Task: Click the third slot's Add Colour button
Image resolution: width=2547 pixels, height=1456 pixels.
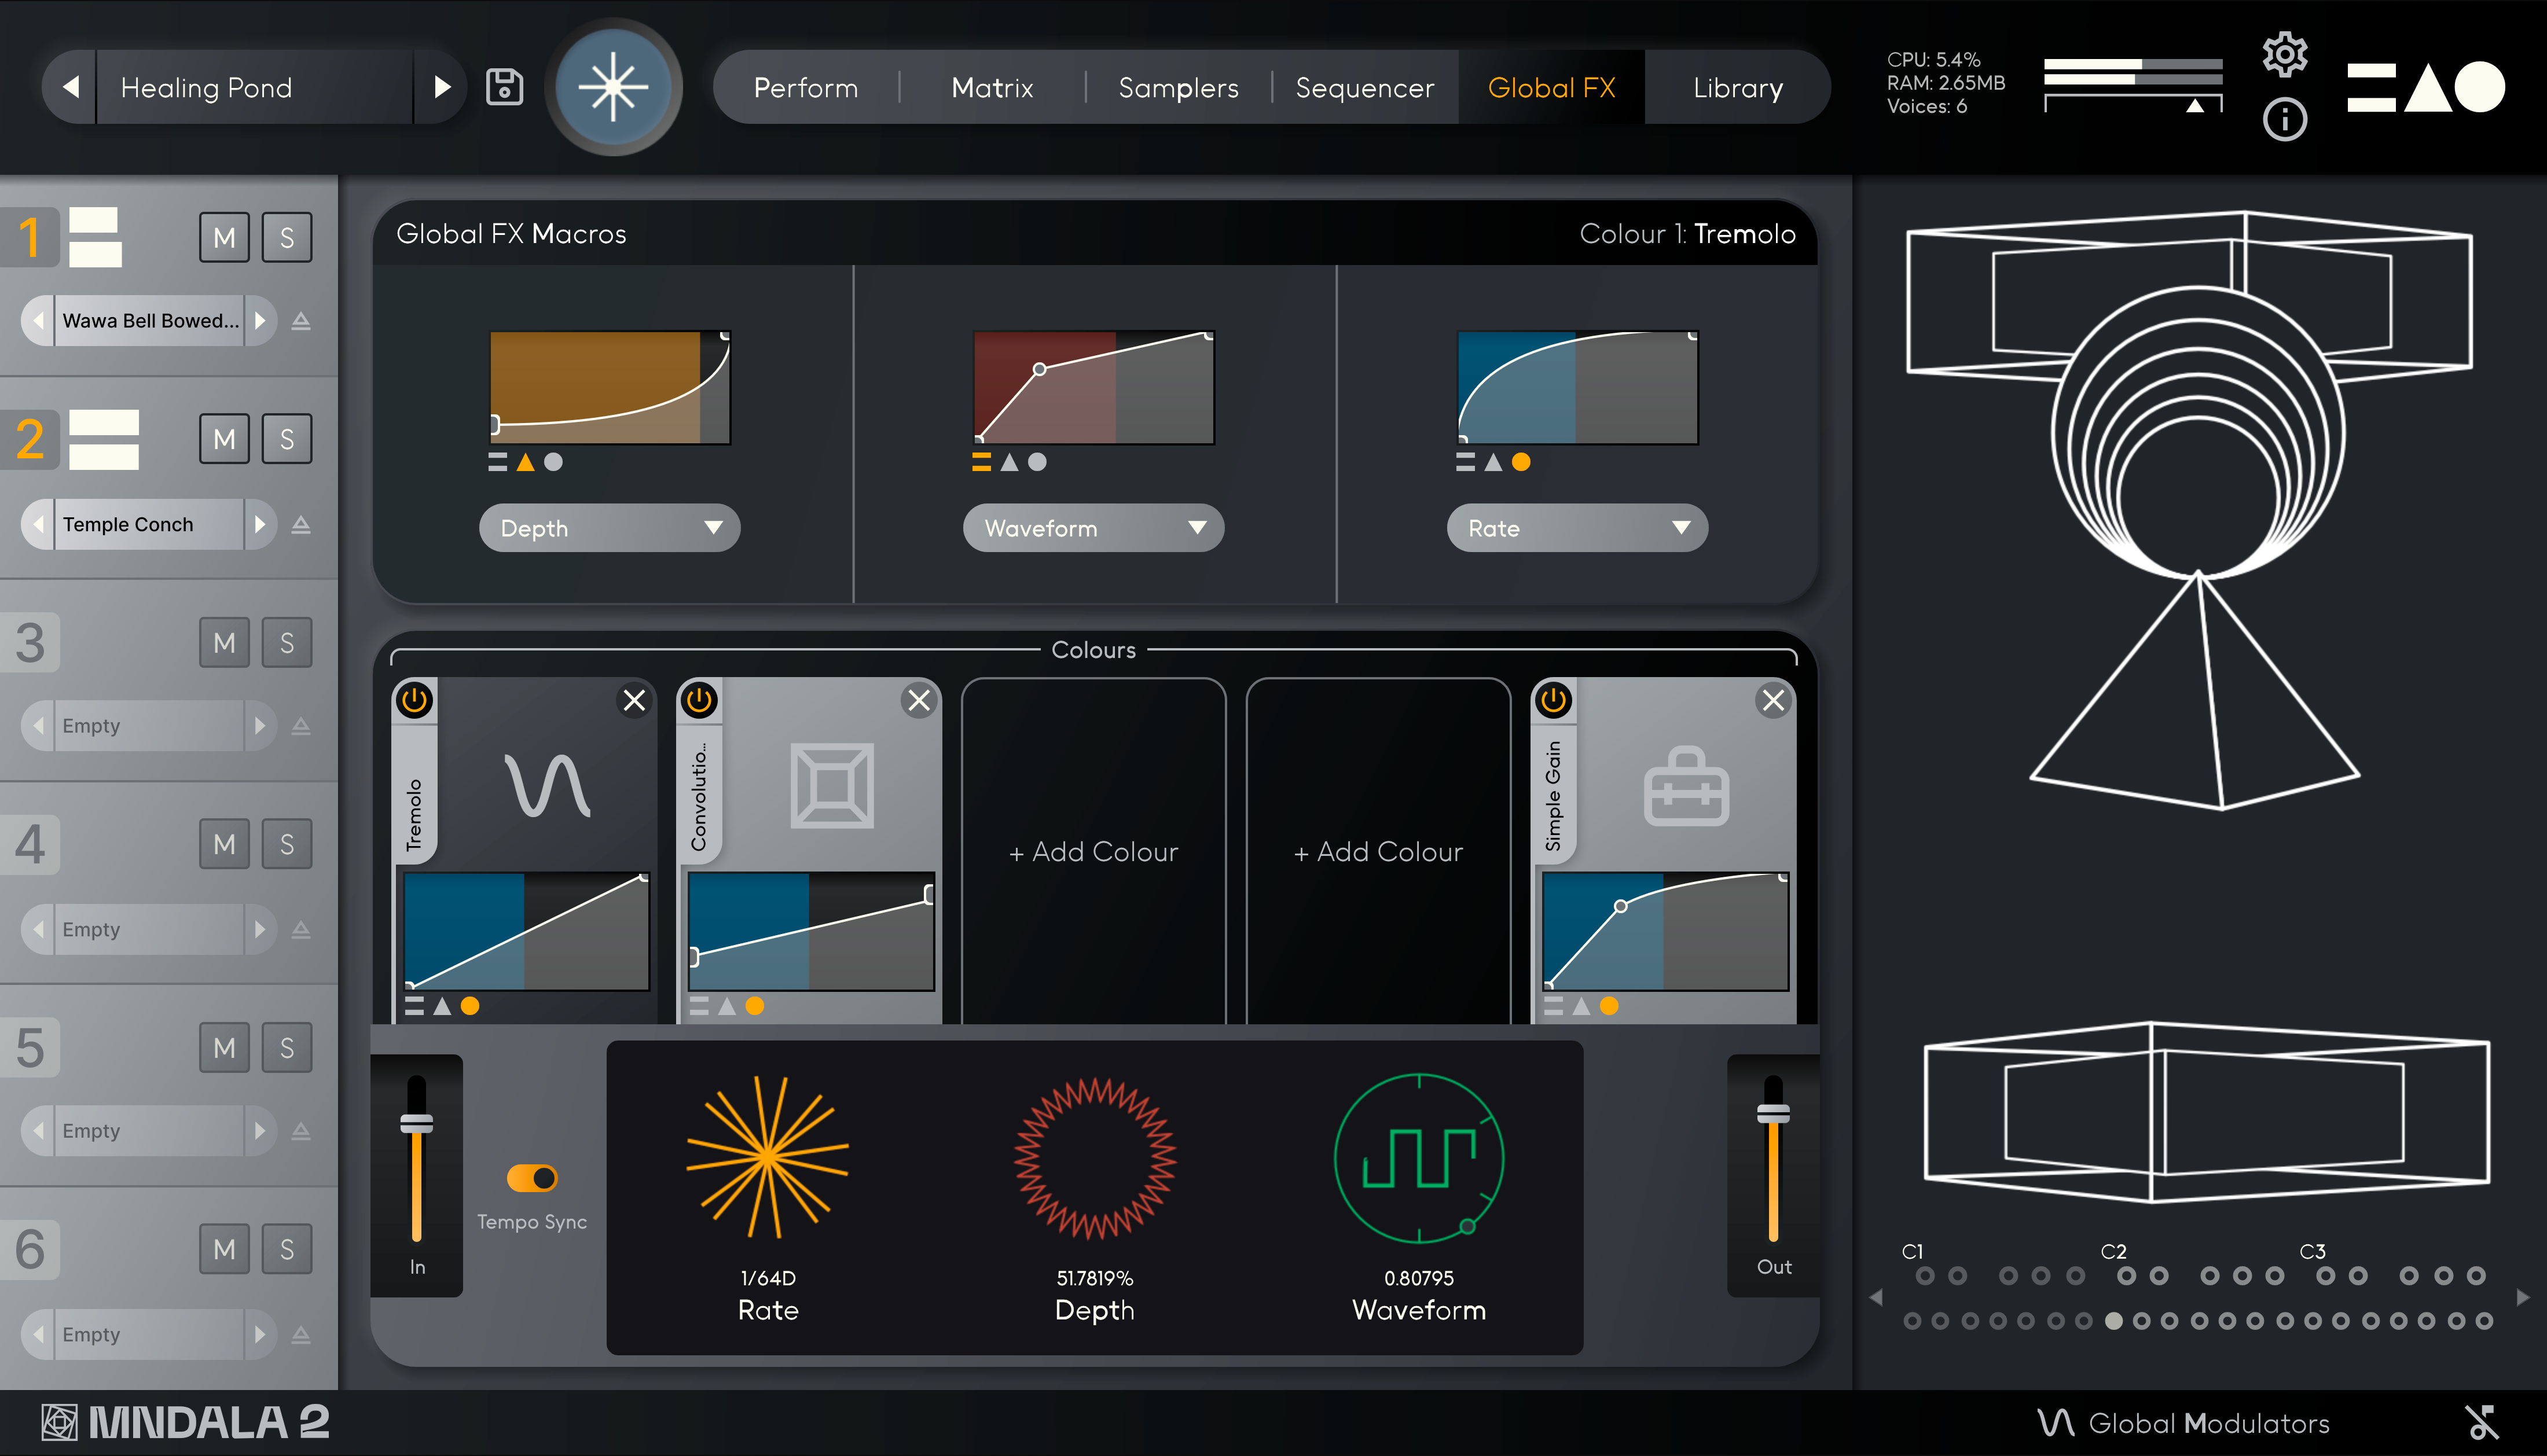Action: (1093, 852)
